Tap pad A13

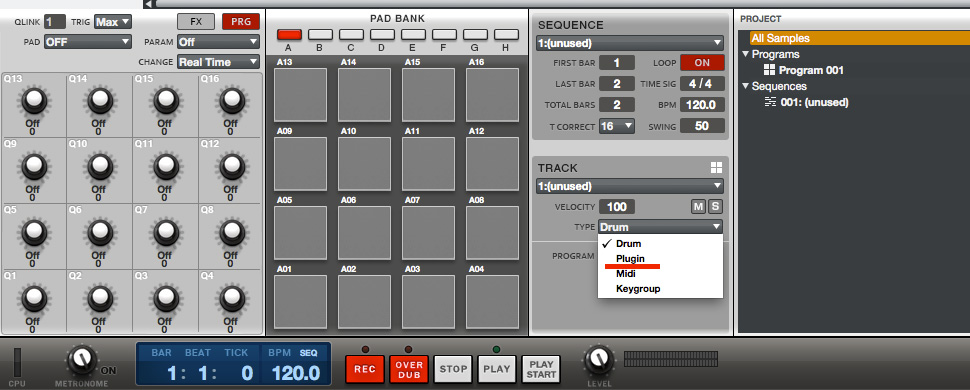(301, 95)
